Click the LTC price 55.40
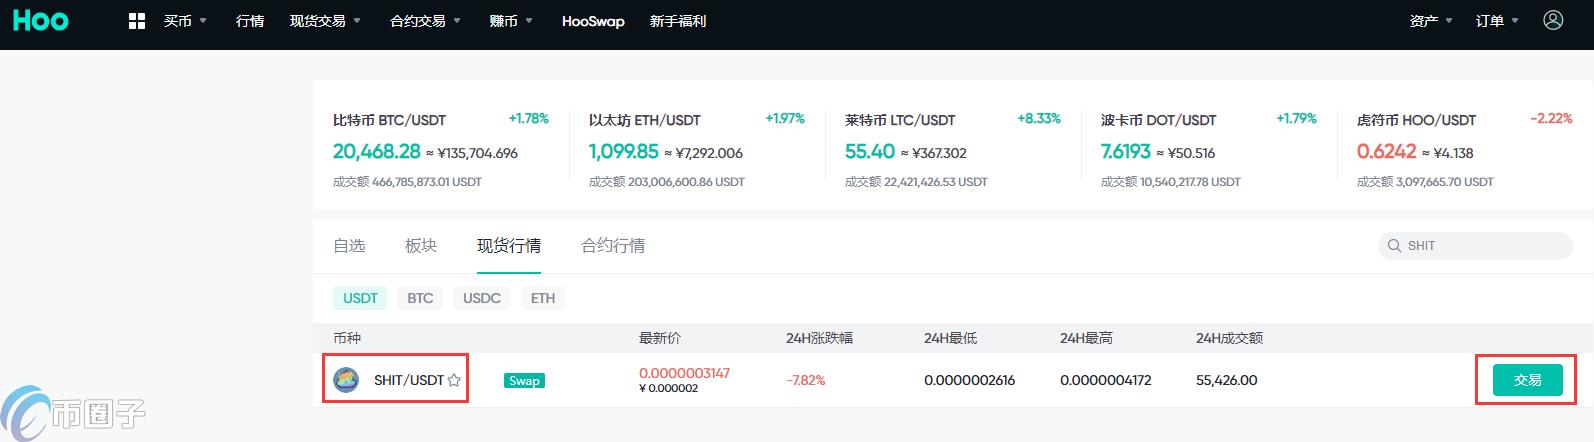This screenshot has height=442, width=1594. [x=870, y=151]
